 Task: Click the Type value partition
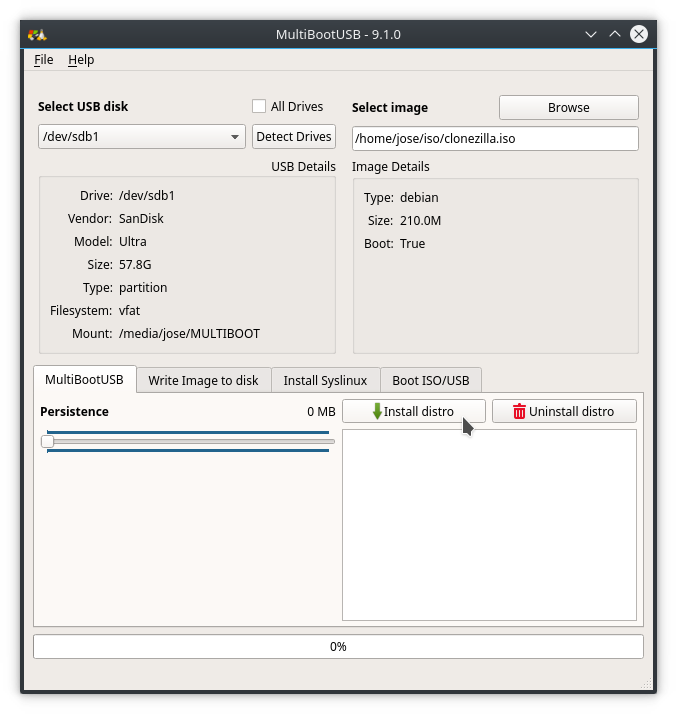tap(143, 288)
